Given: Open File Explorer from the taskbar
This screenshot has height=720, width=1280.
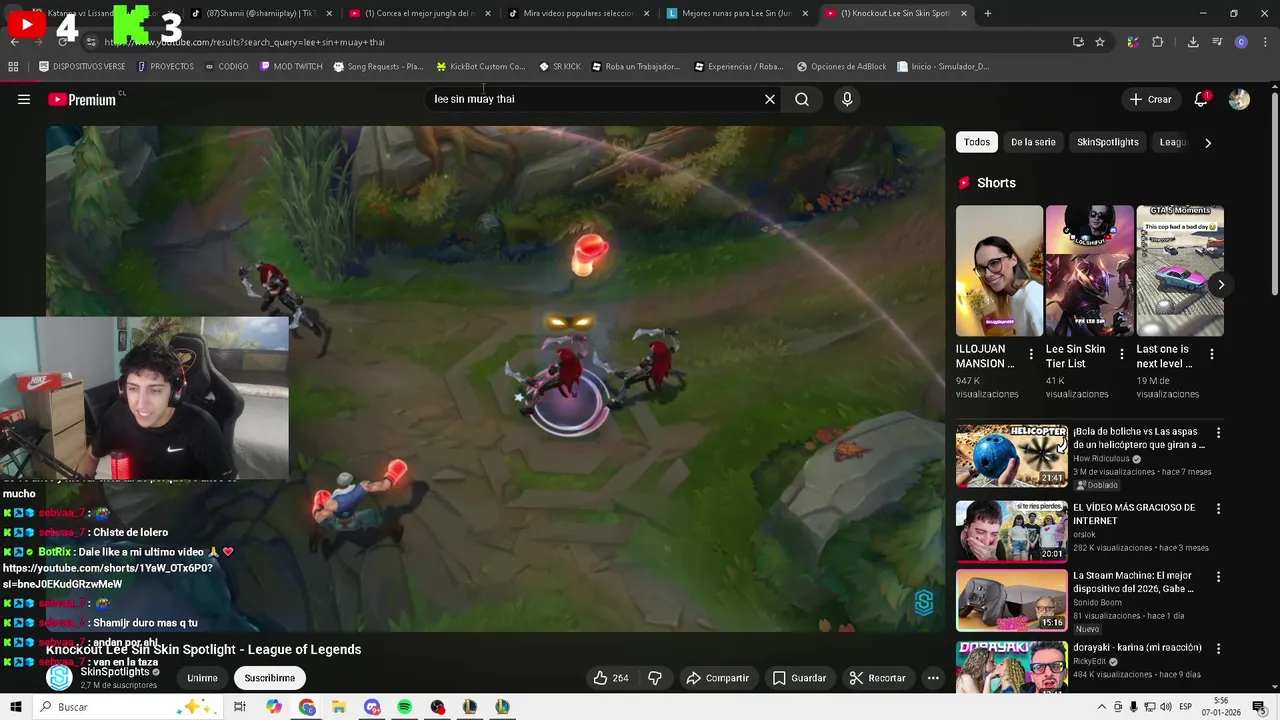Looking at the screenshot, I should (340, 707).
